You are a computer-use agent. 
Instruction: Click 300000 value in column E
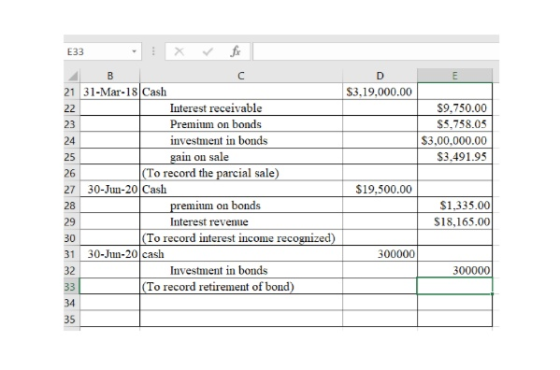(455, 270)
